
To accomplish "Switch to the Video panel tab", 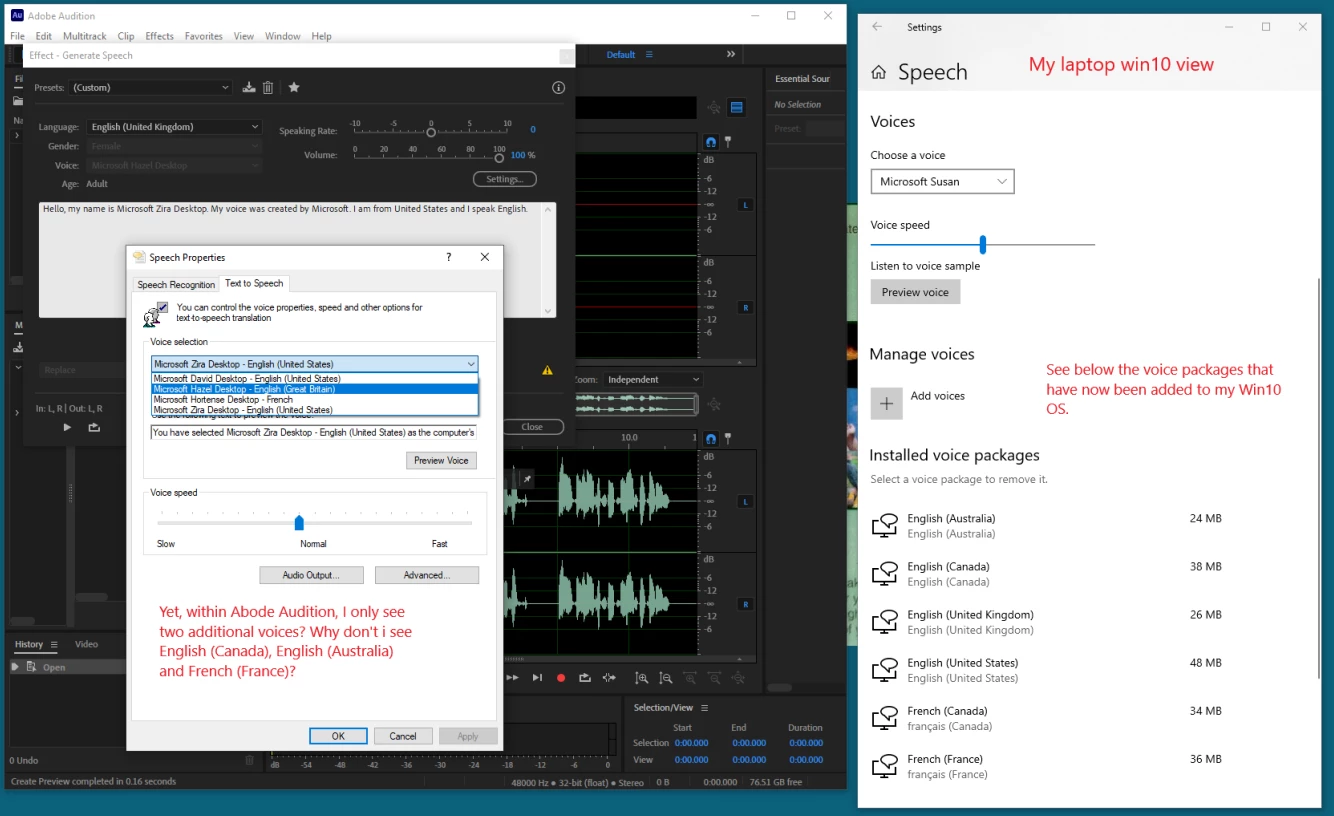I will click(x=86, y=644).
